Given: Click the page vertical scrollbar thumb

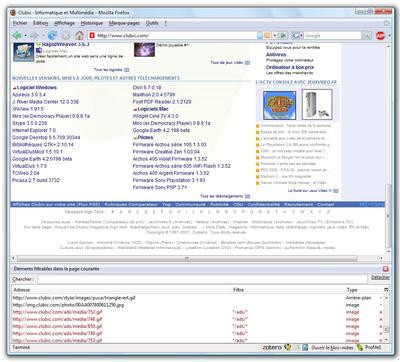Looking at the screenshot, I should click(387, 216).
